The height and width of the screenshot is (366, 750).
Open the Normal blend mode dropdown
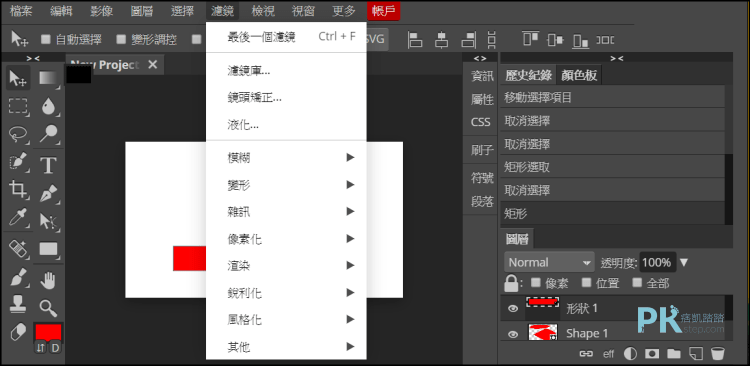click(x=549, y=262)
